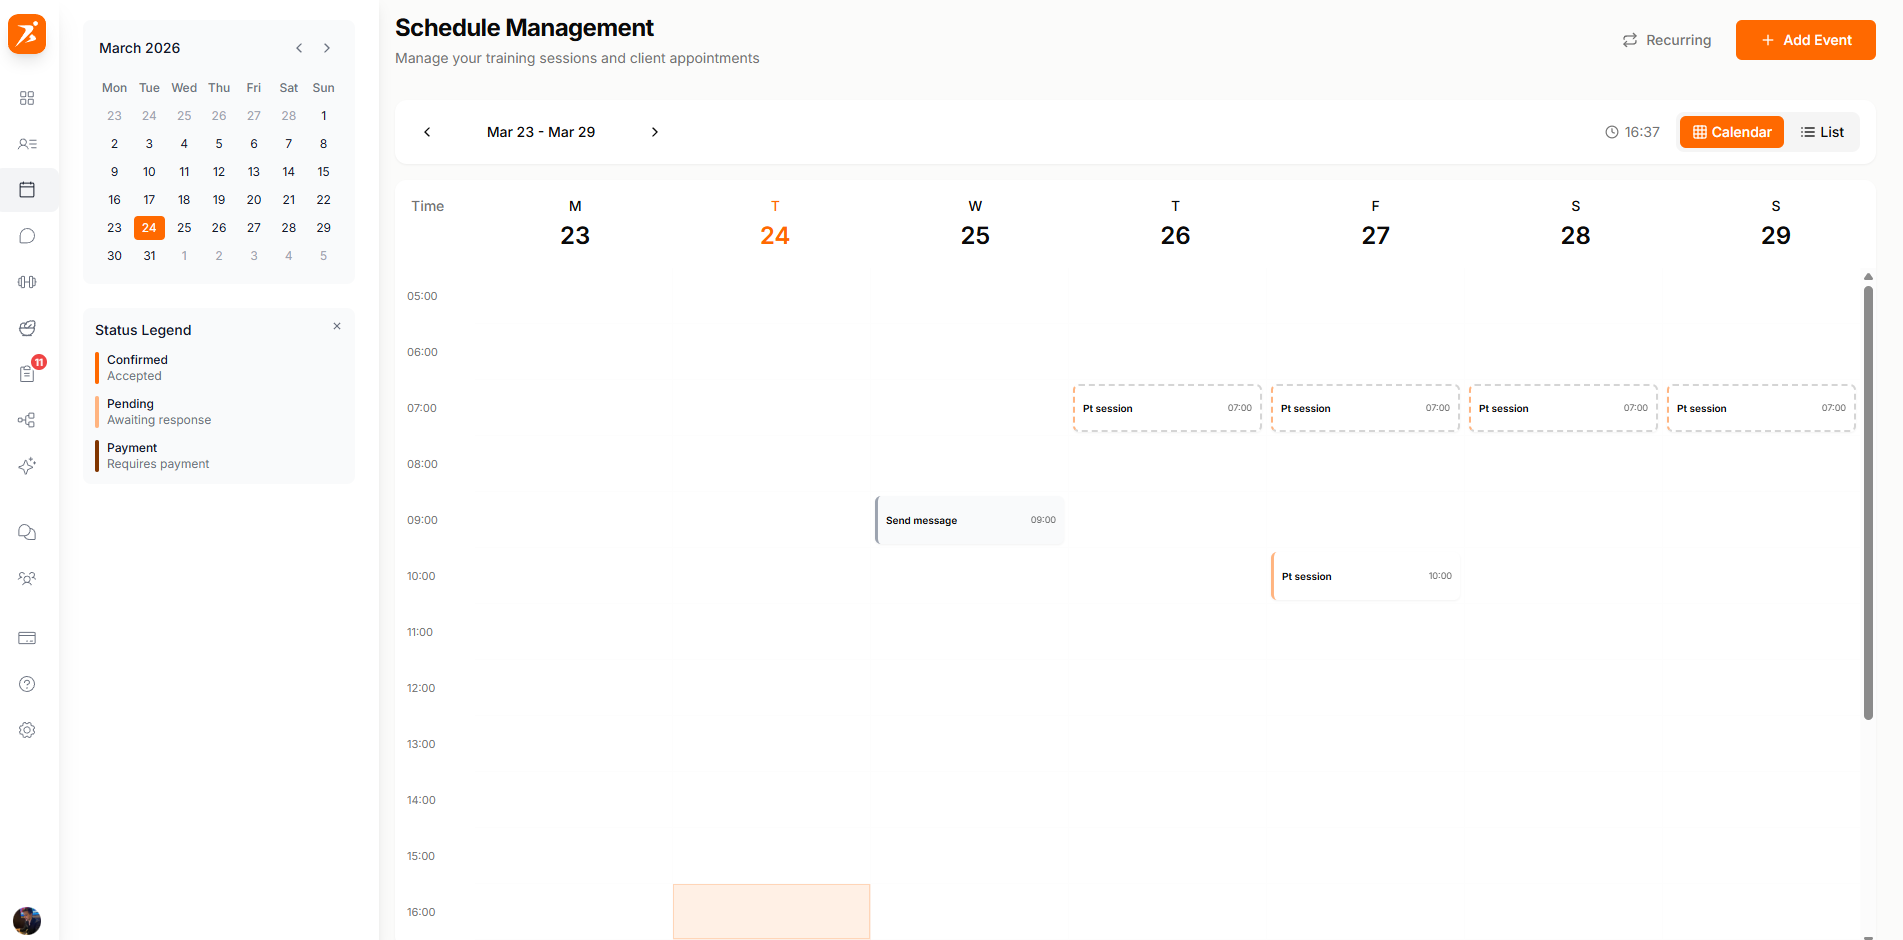Open the Settings gear icon
The height and width of the screenshot is (940, 1903).
27,730
